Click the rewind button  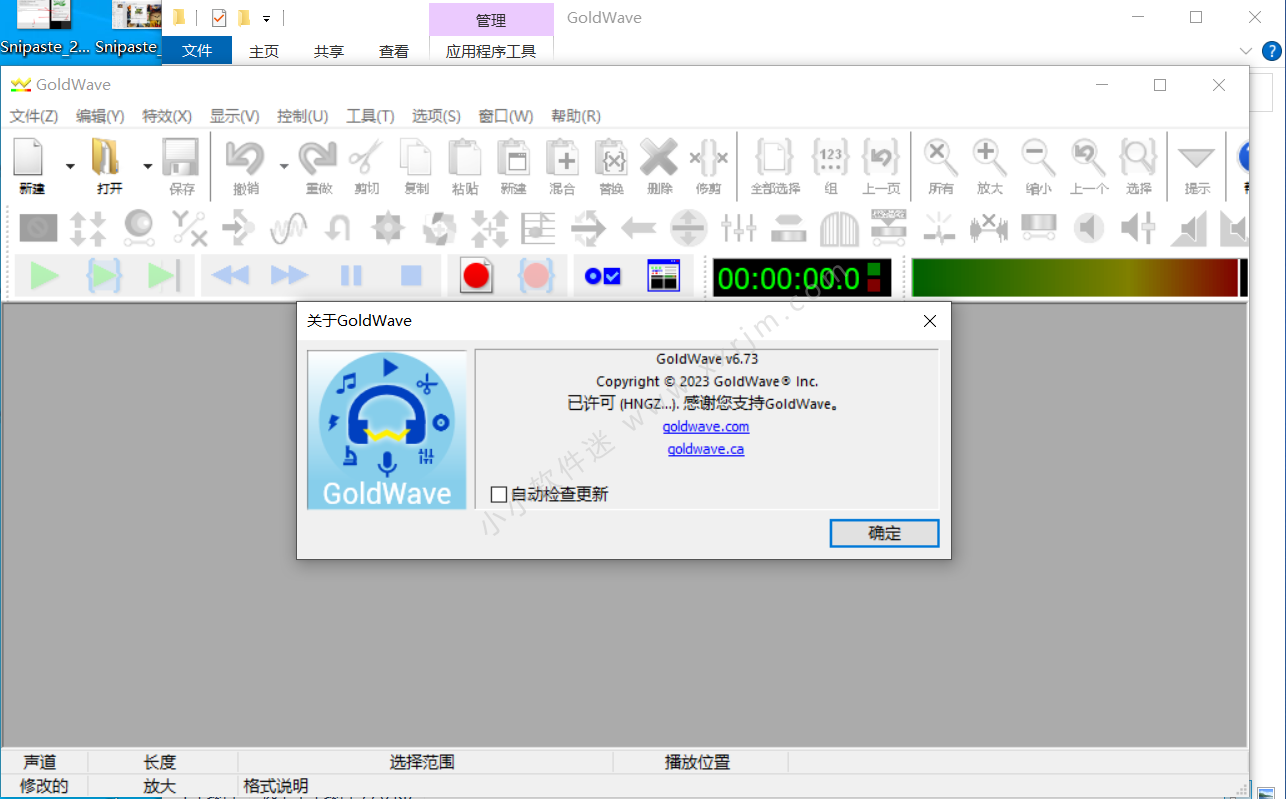click(230, 276)
